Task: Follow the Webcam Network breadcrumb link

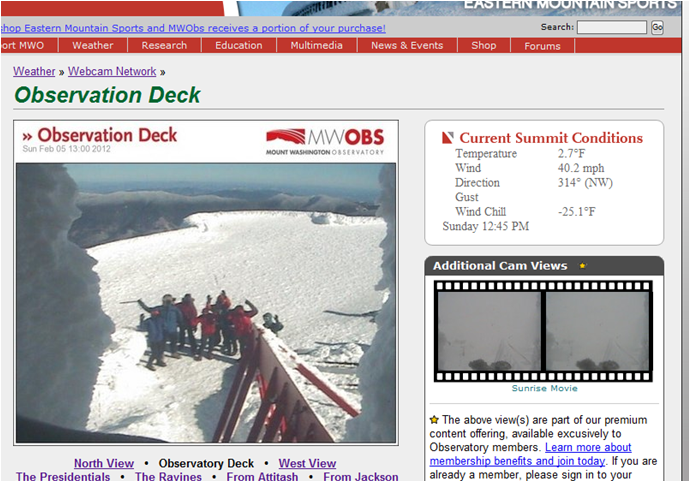Action: click(x=112, y=71)
